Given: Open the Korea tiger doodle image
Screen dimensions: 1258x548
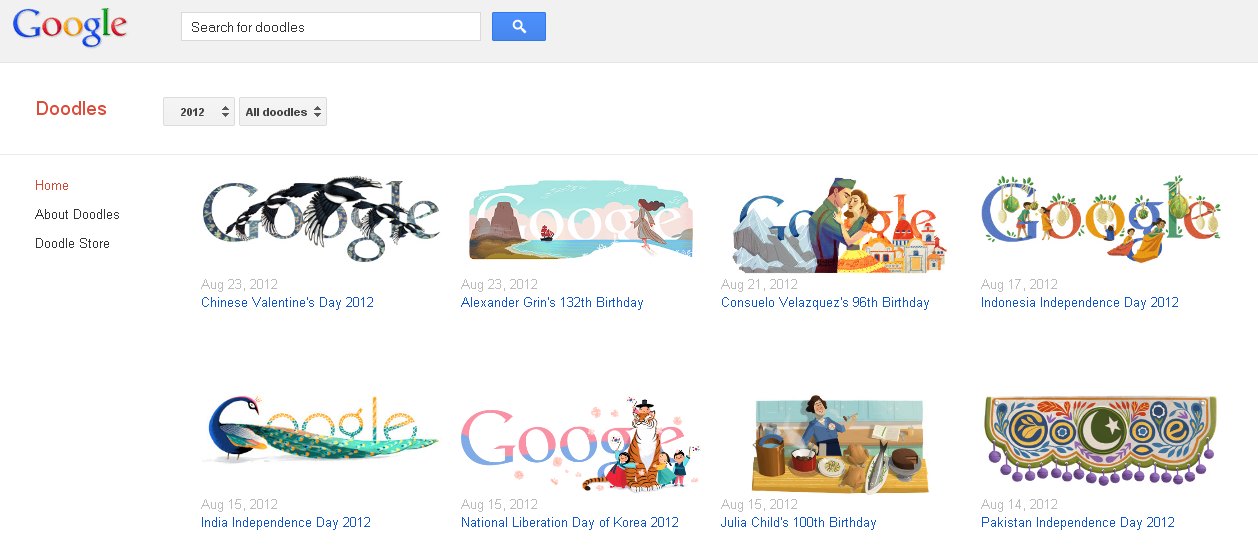Looking at the screenshot, I should tap(581, 445).
